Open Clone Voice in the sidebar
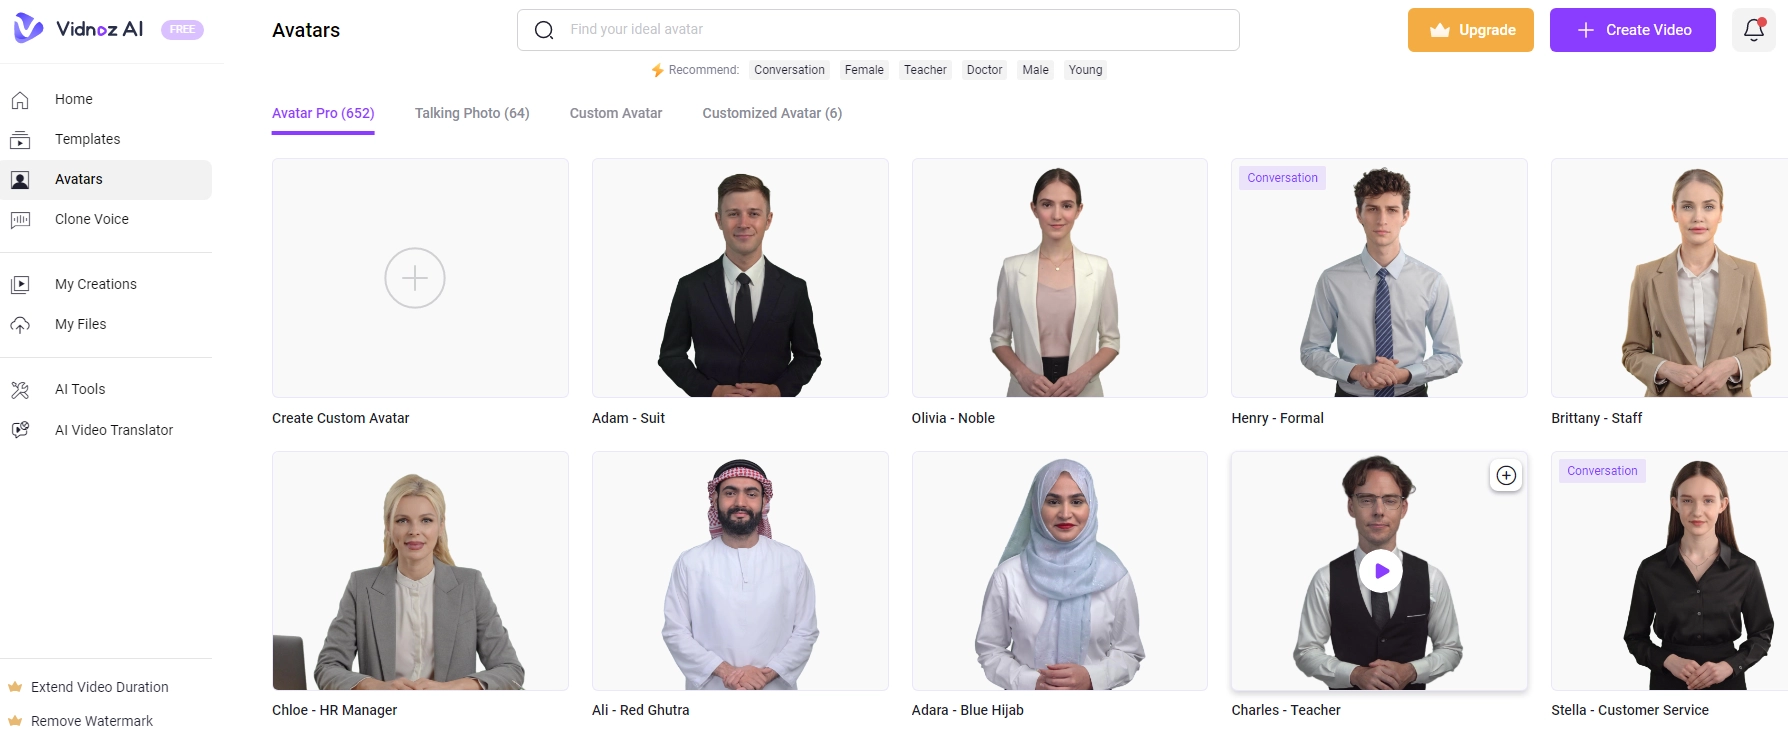 click(91, 219)
